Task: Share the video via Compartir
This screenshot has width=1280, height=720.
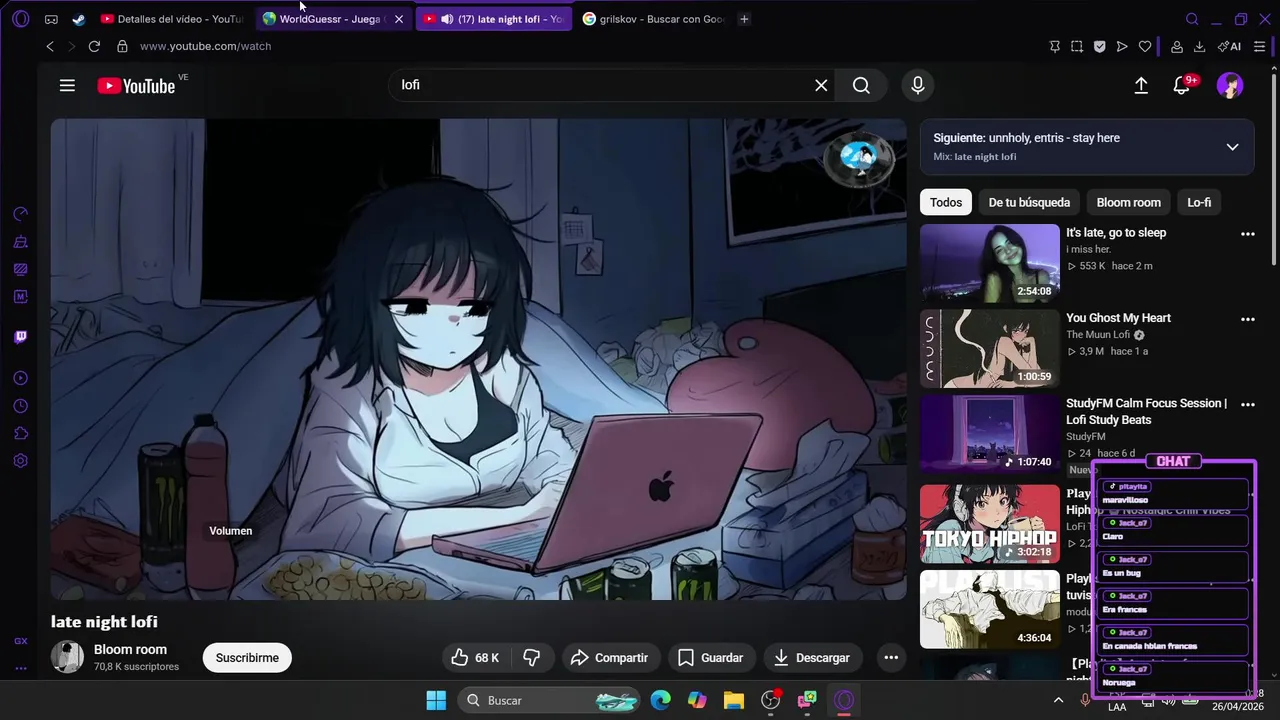Action: point(609,657)
